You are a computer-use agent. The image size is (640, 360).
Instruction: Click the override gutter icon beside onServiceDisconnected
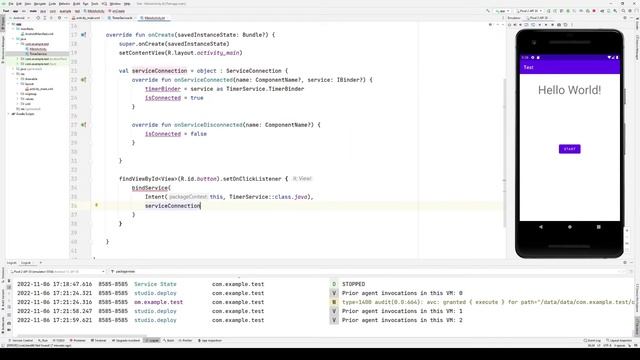[x=83, y=124]
